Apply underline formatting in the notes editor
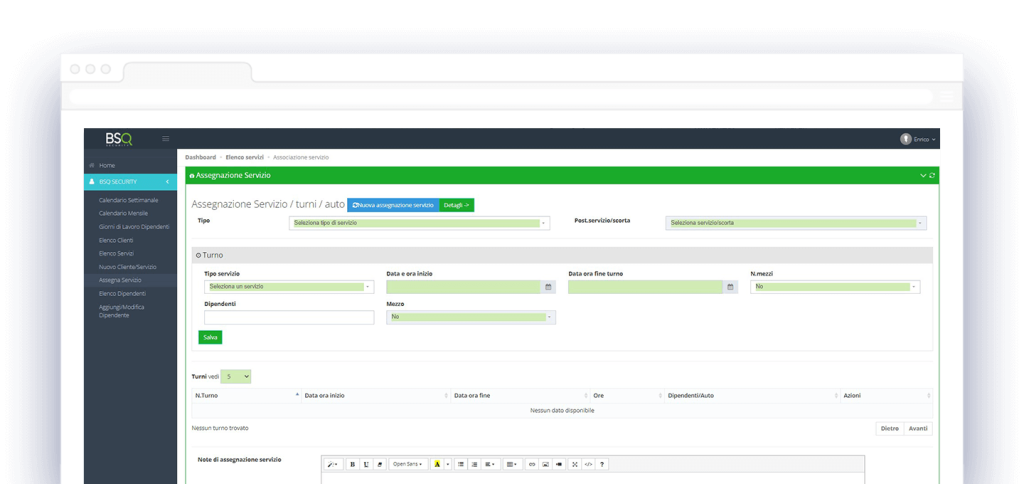Viewport: 1024px width, 484px height. 366,464
